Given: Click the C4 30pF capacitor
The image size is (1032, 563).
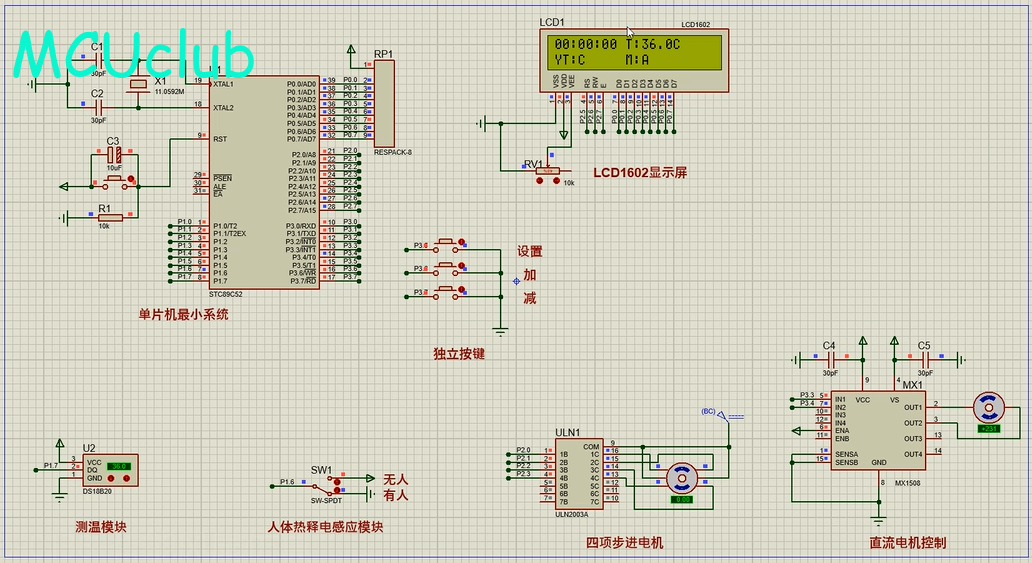Looking at the screenshot, I should 831,359.
